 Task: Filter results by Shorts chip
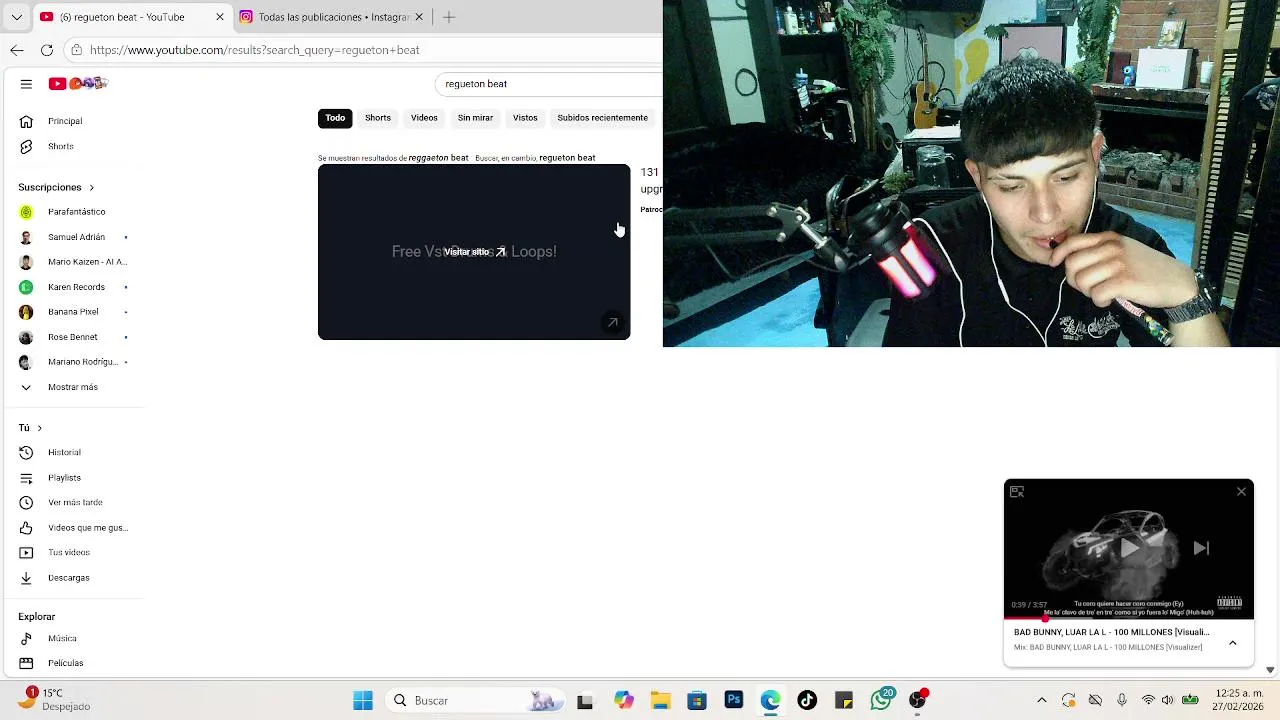[378, 118]
